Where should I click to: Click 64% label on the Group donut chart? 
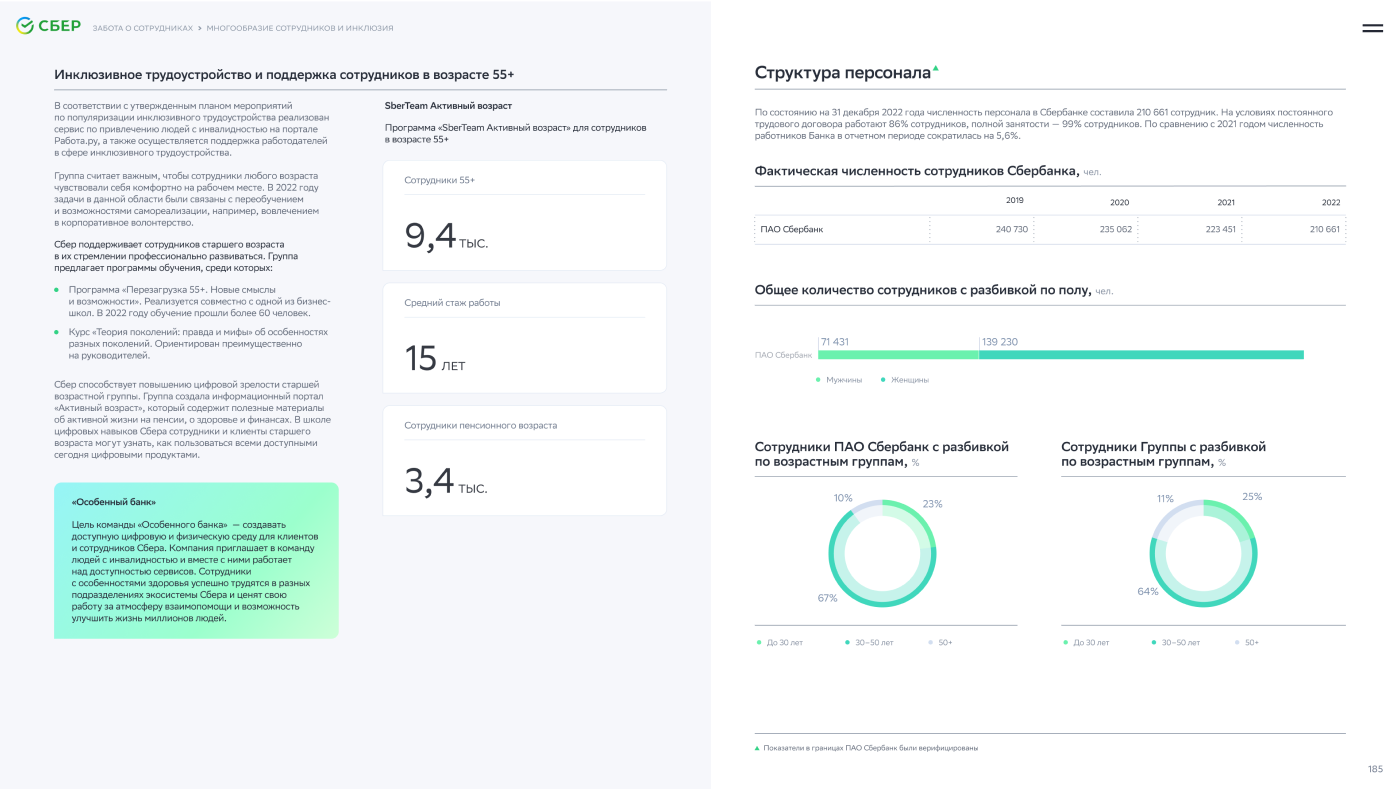tap(1148, 591)
